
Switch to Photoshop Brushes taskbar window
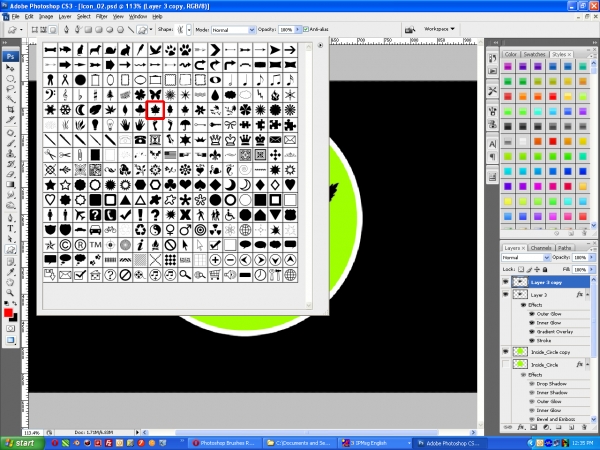pyautogui.click(x=223, y=443)
